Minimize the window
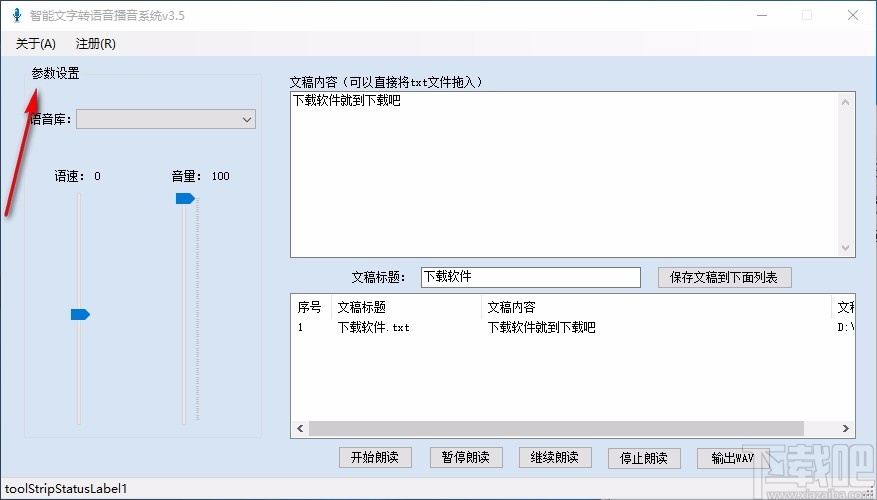Image resolution: width=877 pixels, height=500 pixels. 762,15
